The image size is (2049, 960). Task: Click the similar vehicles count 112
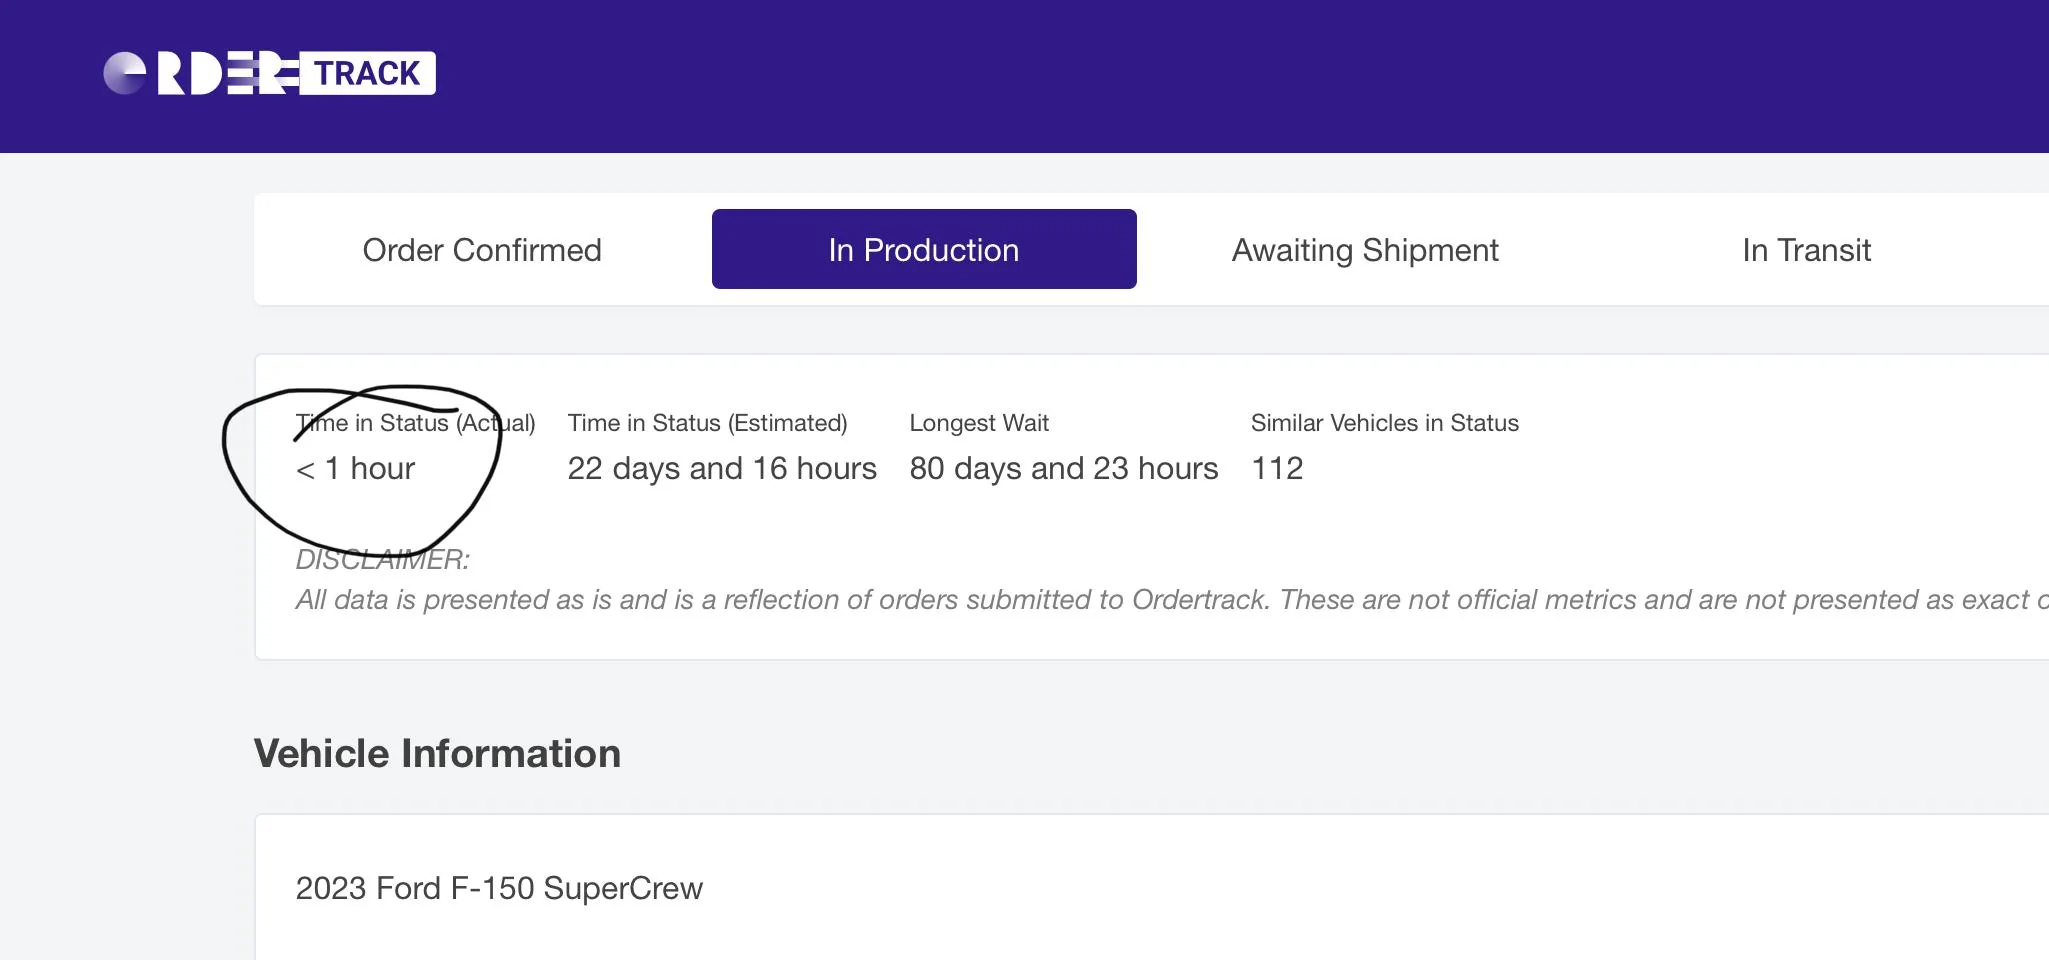tap(1277, 468)
